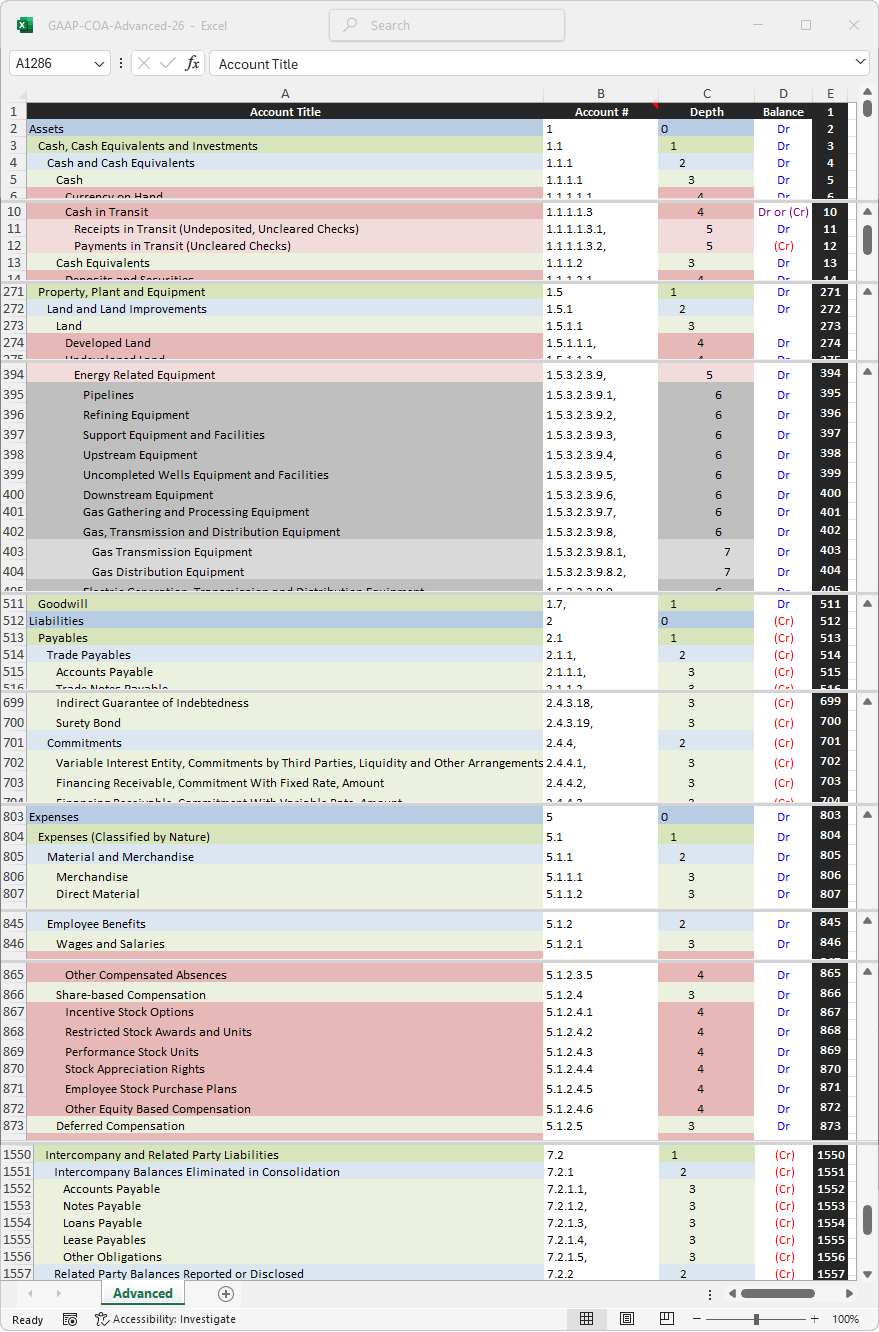Click the magnifier icon in the Search box
Viewport: 879px width, 1332px height.
click(350, 25)
